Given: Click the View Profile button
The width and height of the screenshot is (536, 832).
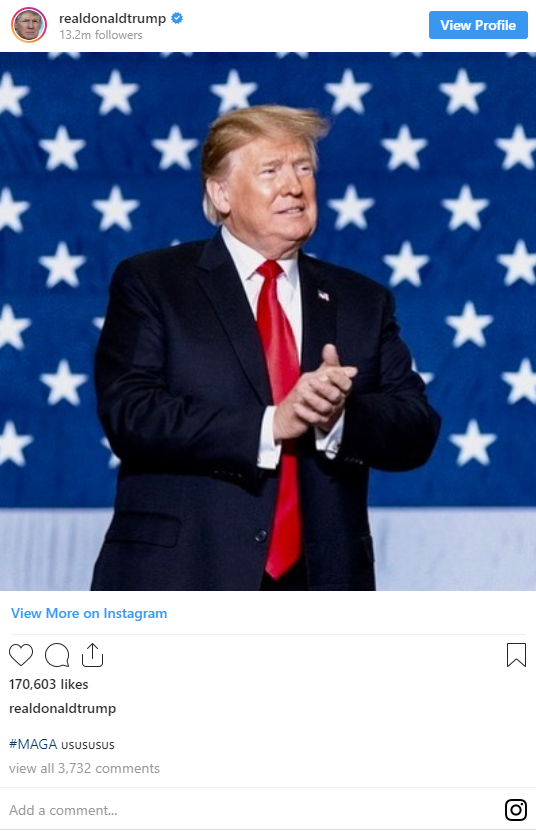Looking at the screenshot, I should tap(478, 25).
